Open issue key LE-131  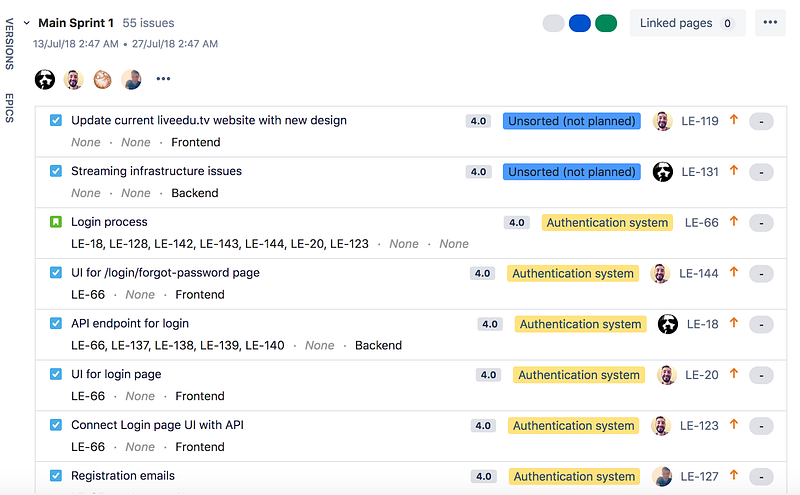[700, 172]
